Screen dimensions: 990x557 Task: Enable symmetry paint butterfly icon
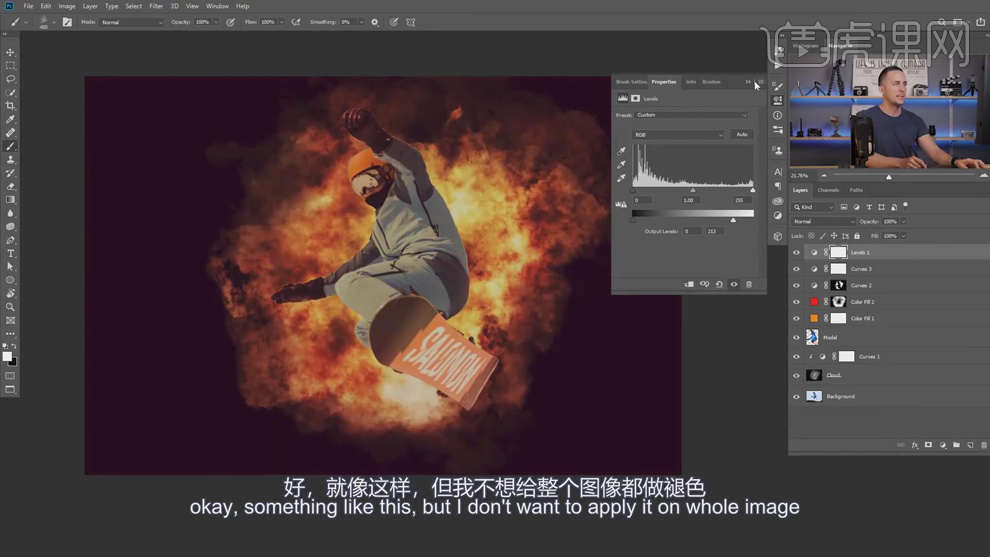pos(410,22)
